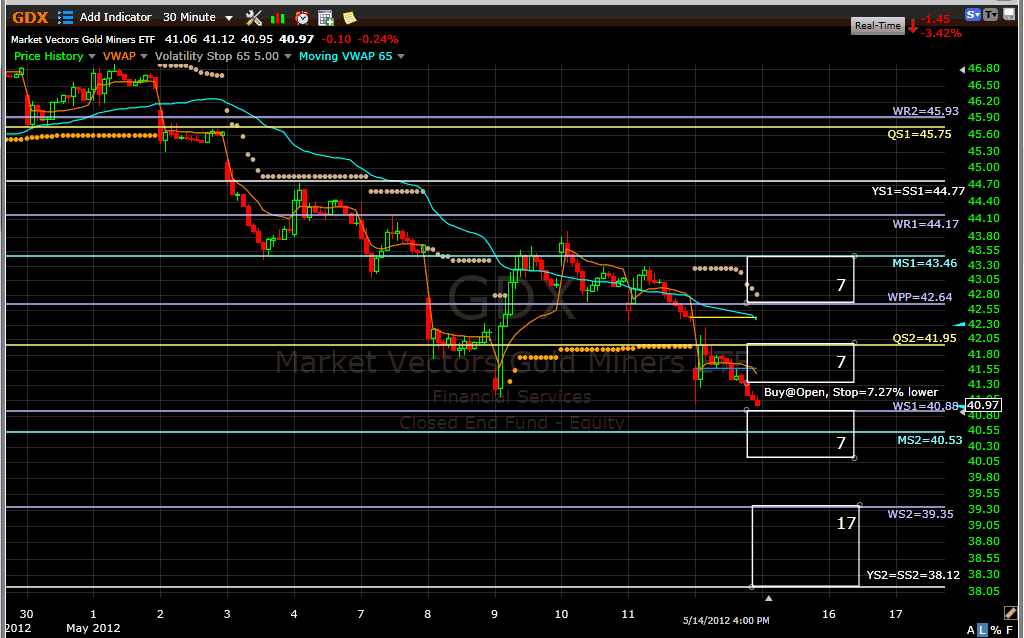Toggle Logarithmic scaling letter L
Viewport: 1024px width, 638px height.
tap(982, 630)
